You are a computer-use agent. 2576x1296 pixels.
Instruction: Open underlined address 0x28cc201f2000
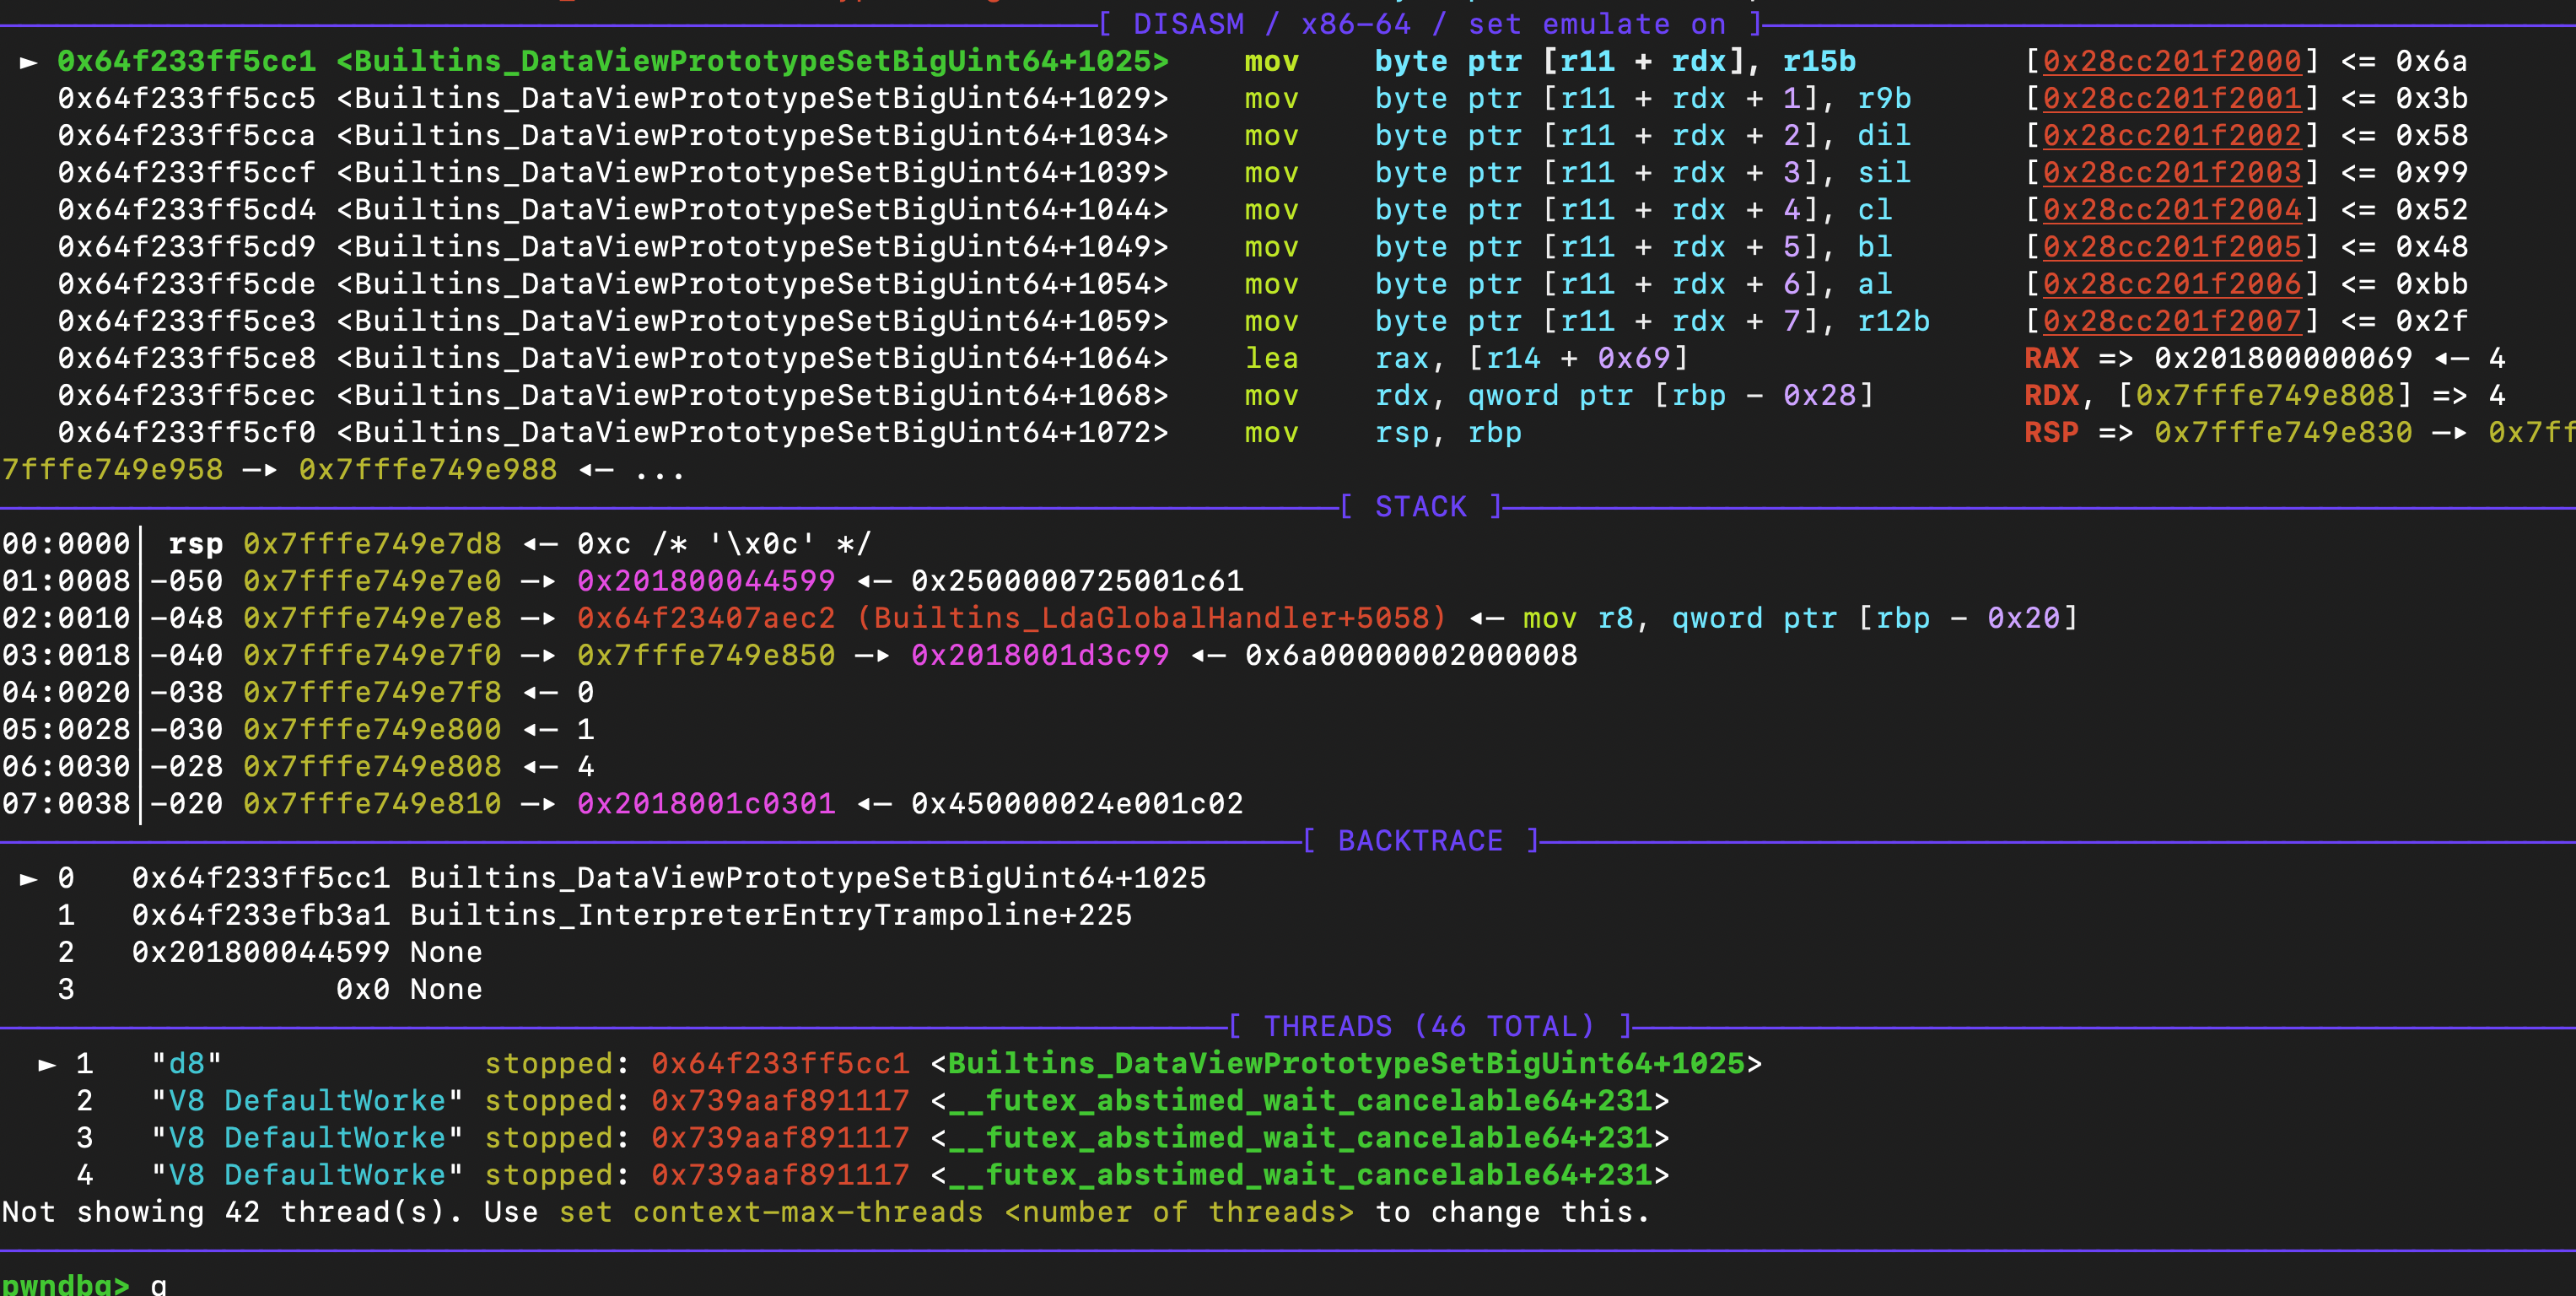tap(2171, 62)
